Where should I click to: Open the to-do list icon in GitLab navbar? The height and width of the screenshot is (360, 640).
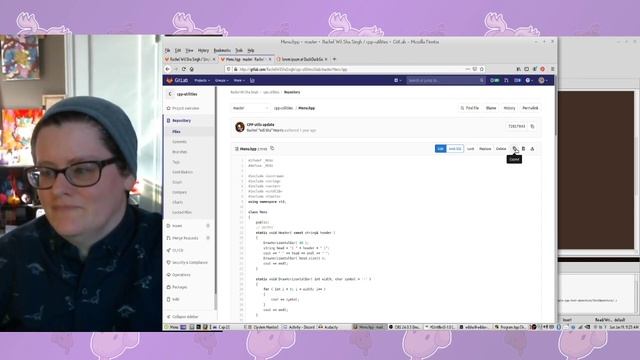click(x=517, y=80)
